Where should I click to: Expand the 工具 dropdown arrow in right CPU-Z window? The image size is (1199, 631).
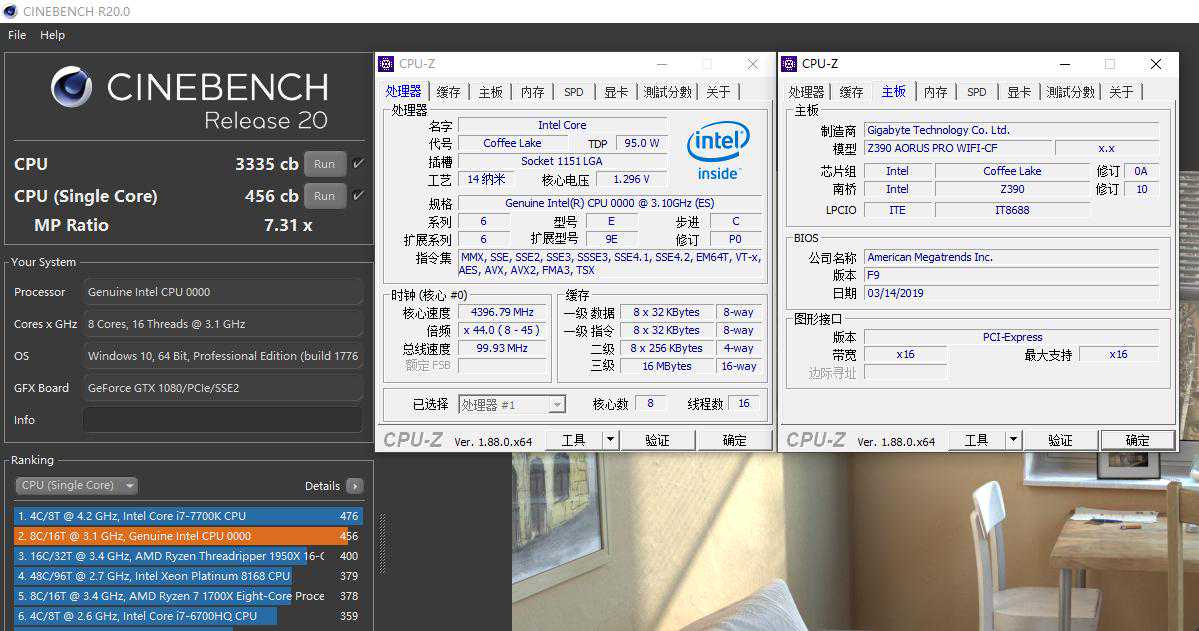[x=1013, y=440]
